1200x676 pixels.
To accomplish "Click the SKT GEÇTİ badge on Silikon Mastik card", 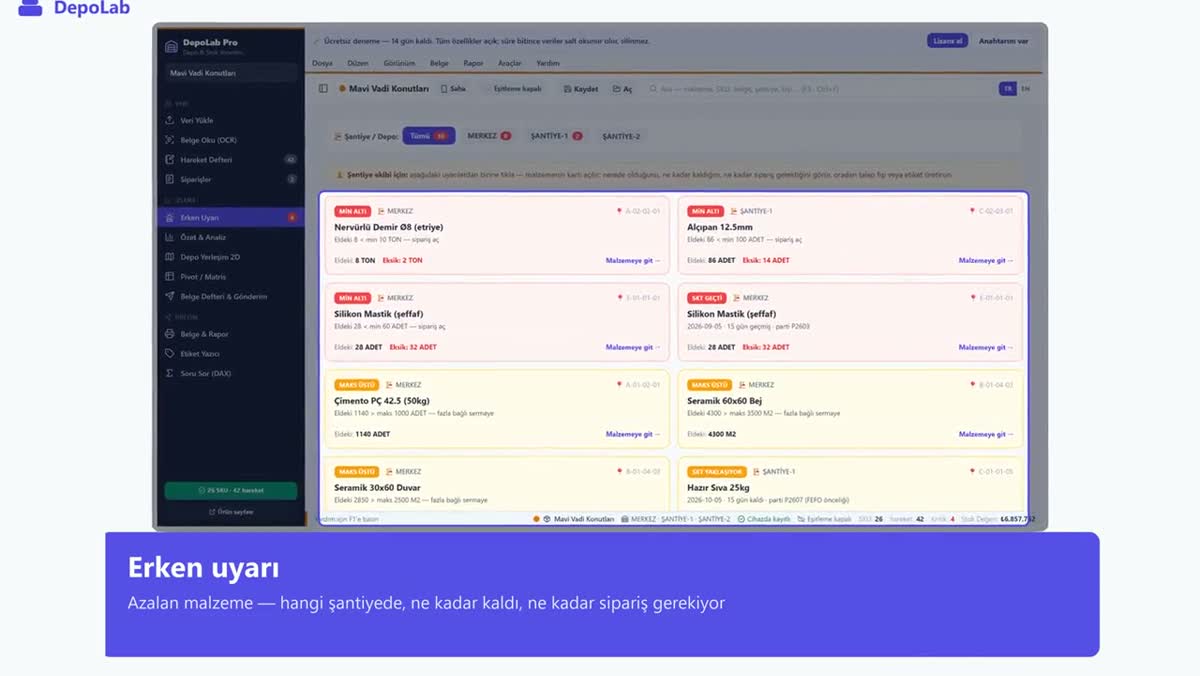I will (708, 298).
